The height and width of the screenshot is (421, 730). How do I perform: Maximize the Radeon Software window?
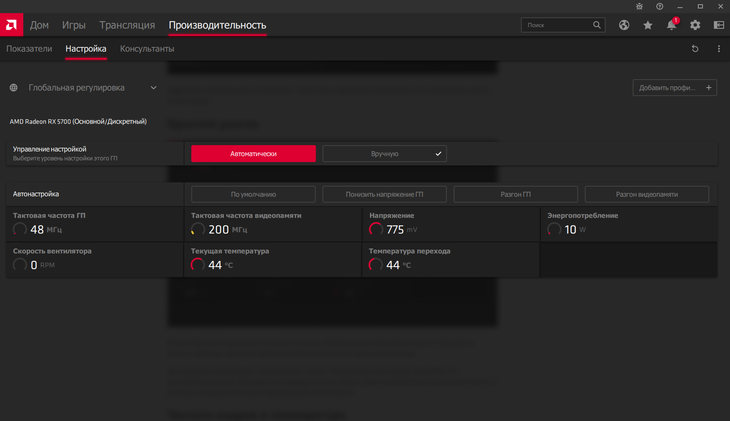700,7
